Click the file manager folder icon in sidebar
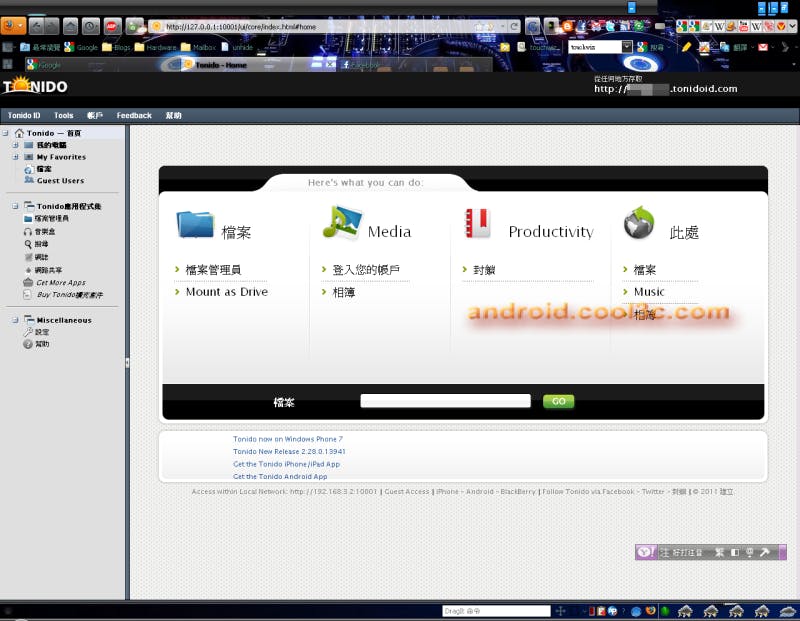The width and height of the screenshot is (800, 621). point(28,218)
